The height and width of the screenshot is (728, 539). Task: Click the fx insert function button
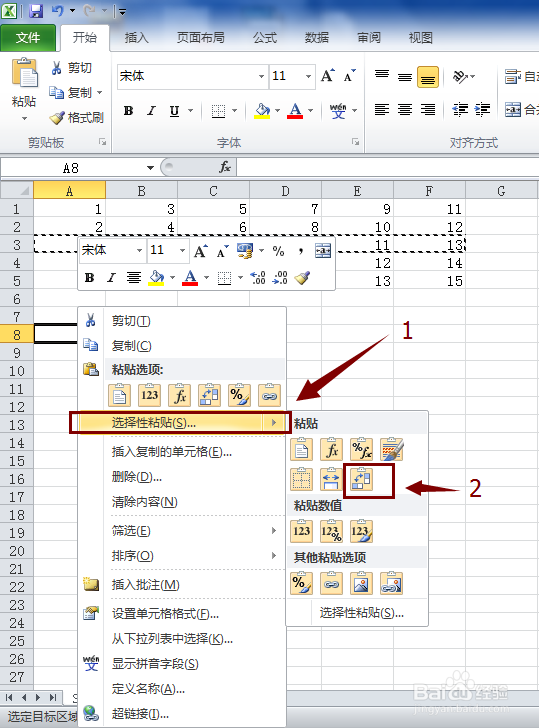tap(225, 167)
